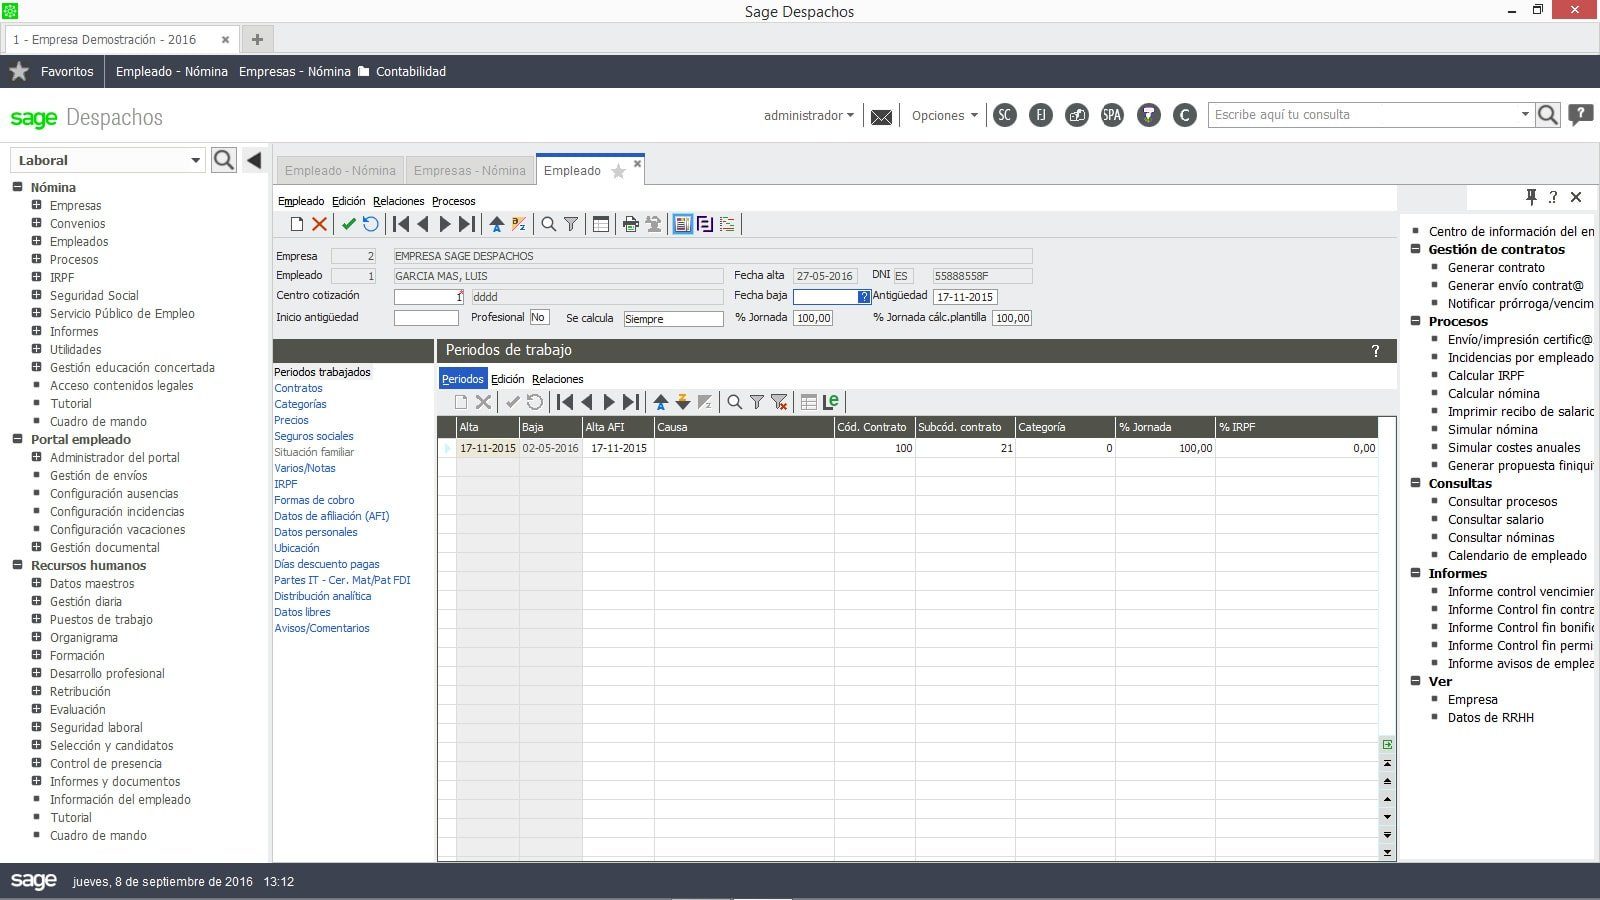
Task: Open the Laboral module dropdown
Action: 195,160
